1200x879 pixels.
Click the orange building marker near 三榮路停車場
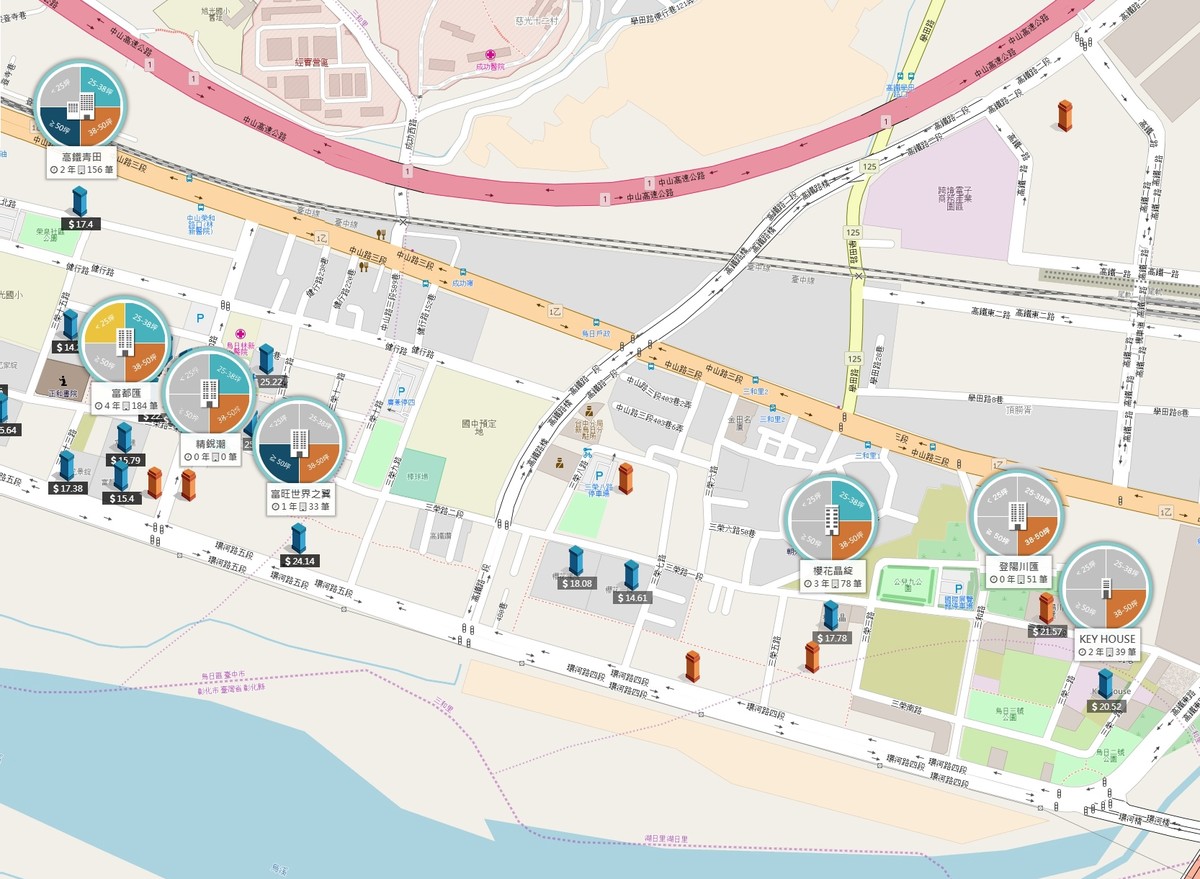pos(626,478)
